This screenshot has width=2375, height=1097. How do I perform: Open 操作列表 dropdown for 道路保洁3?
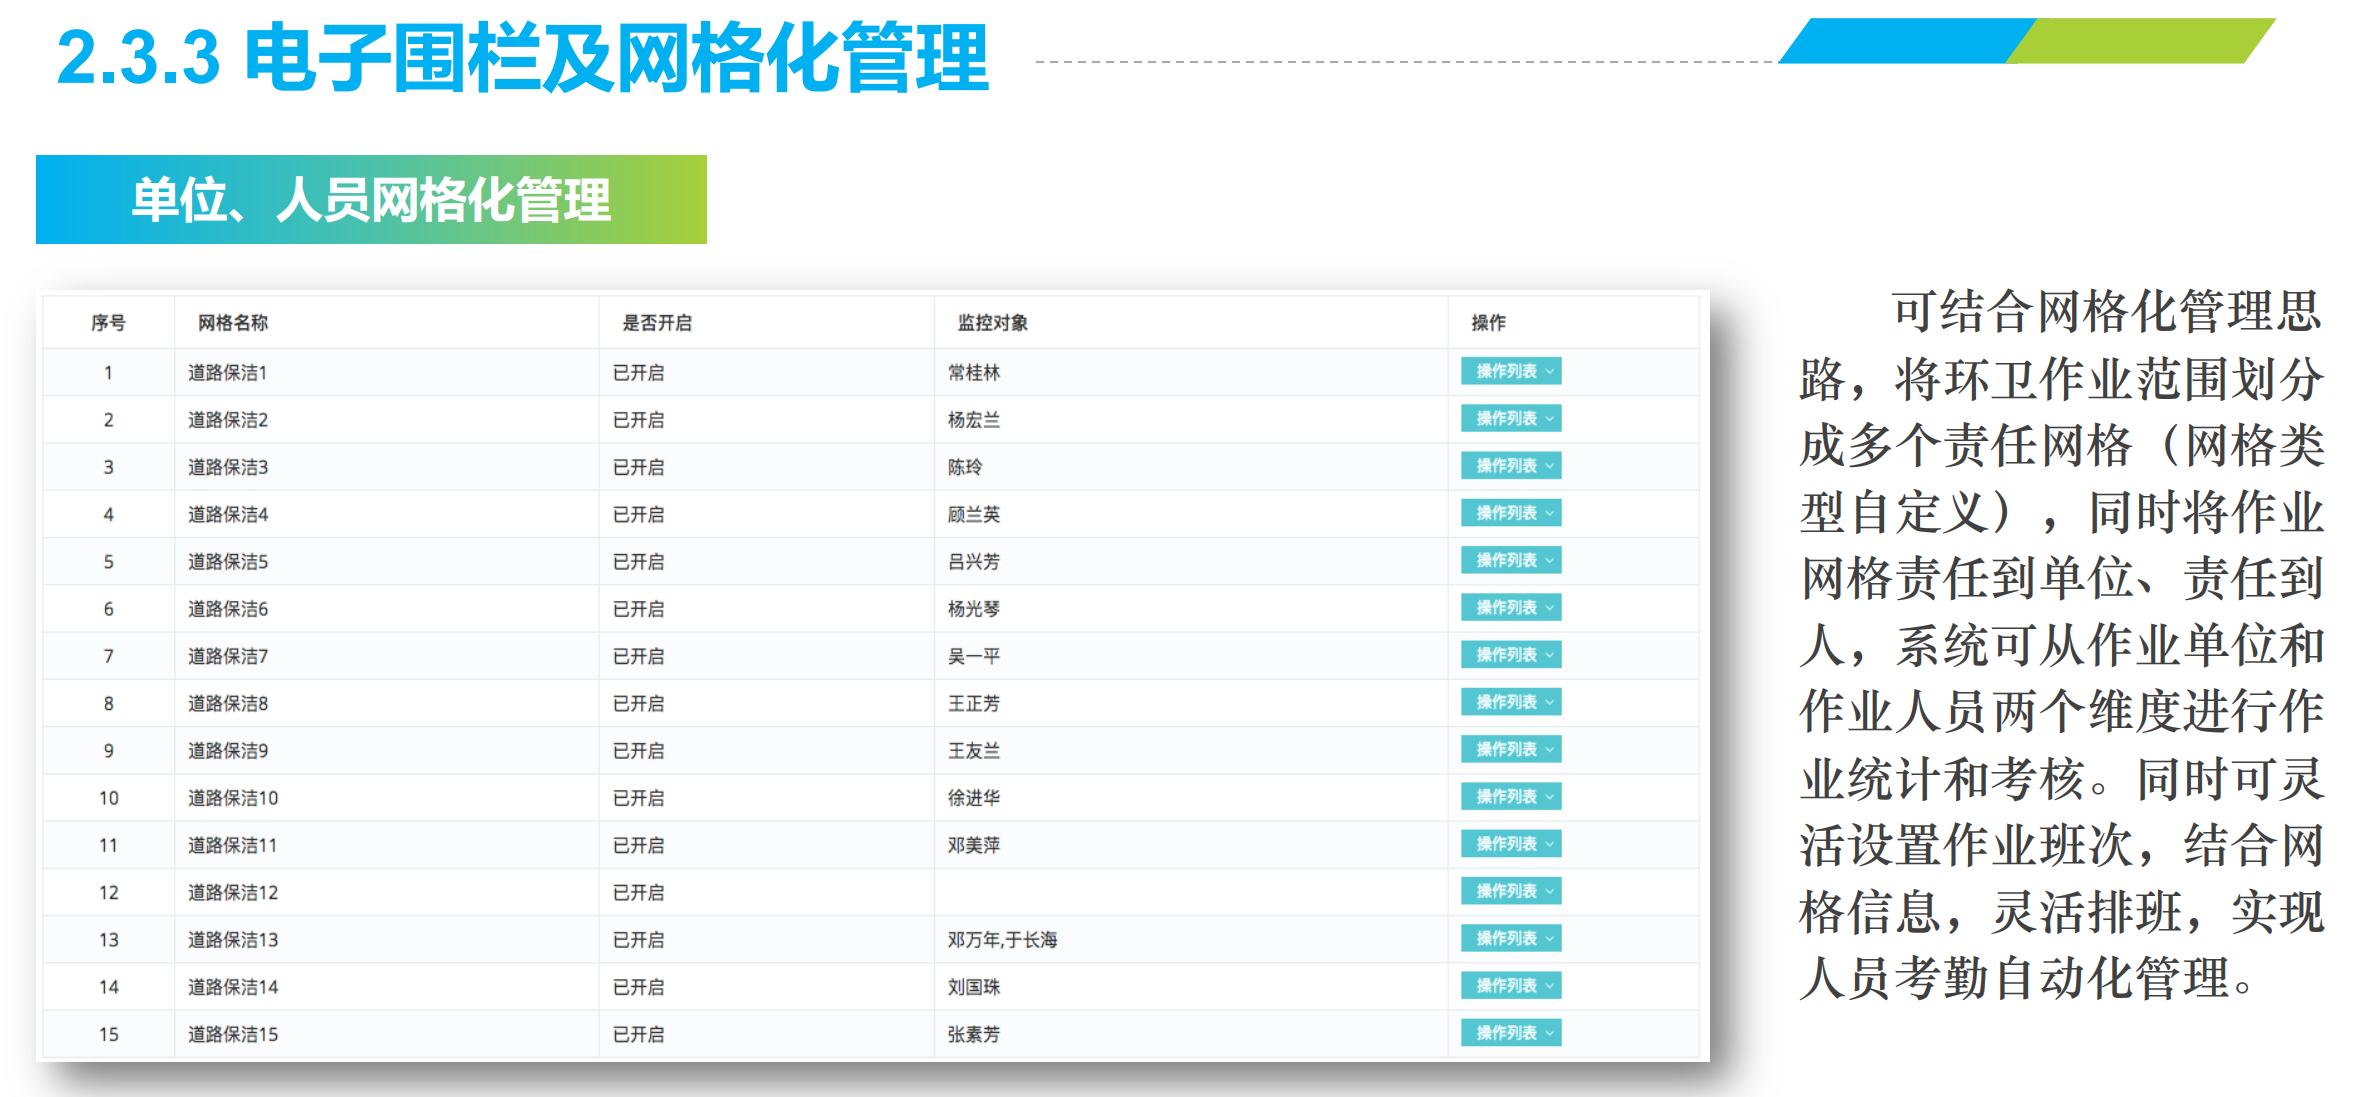pos(1510,465)
